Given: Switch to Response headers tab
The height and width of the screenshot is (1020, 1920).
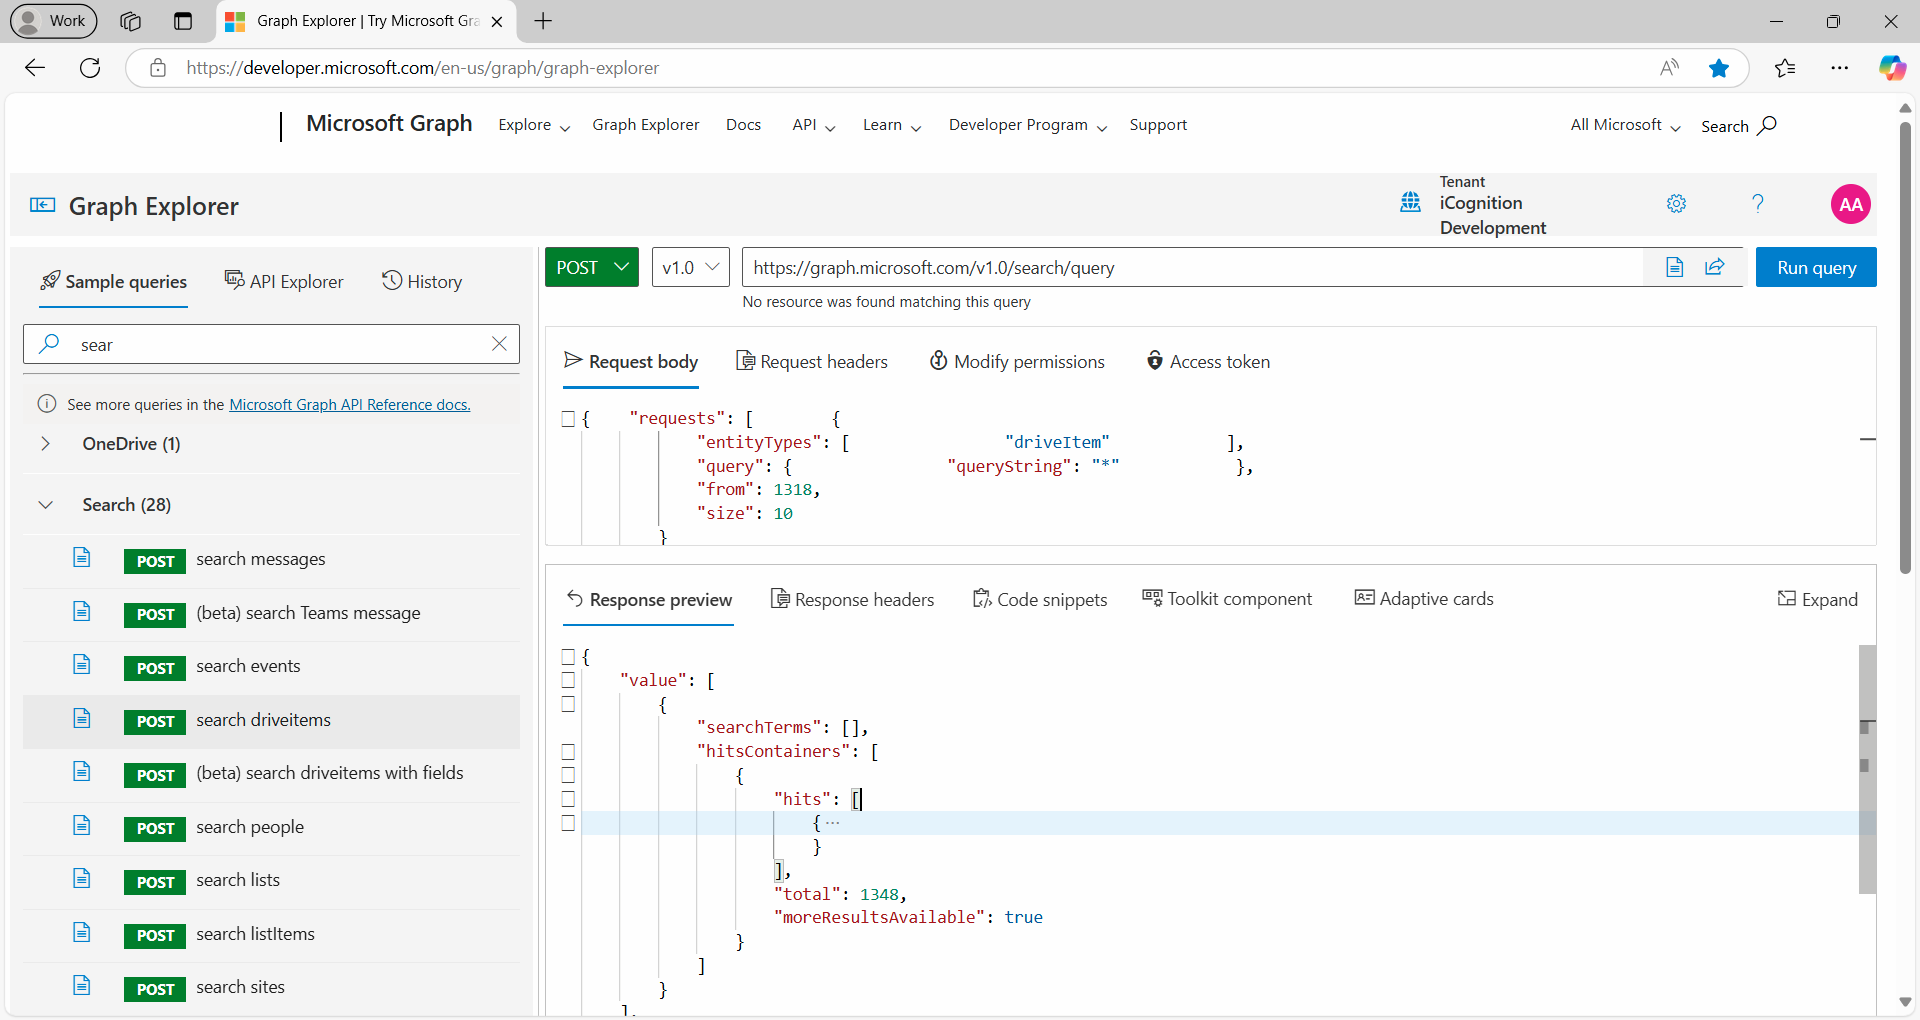Looking at the screenshot, I should pos(853,599).
